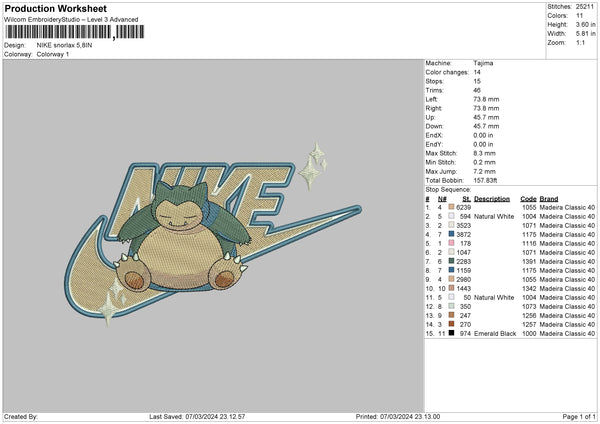Select thread code "1257" in stop 14
600x424 pixels.
click(529, 324)
